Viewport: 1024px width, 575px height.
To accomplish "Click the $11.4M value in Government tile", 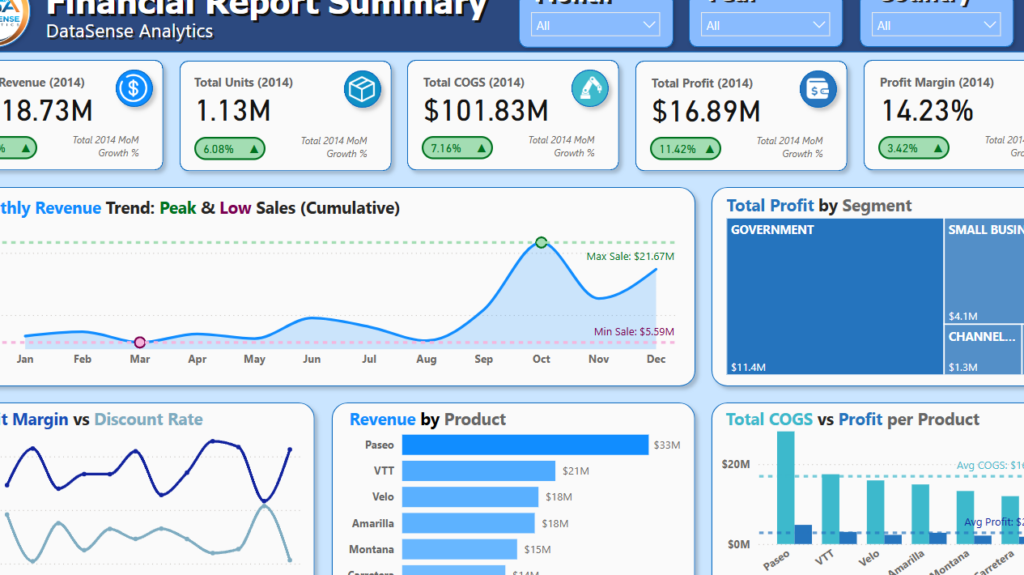I will click(748, 367).
